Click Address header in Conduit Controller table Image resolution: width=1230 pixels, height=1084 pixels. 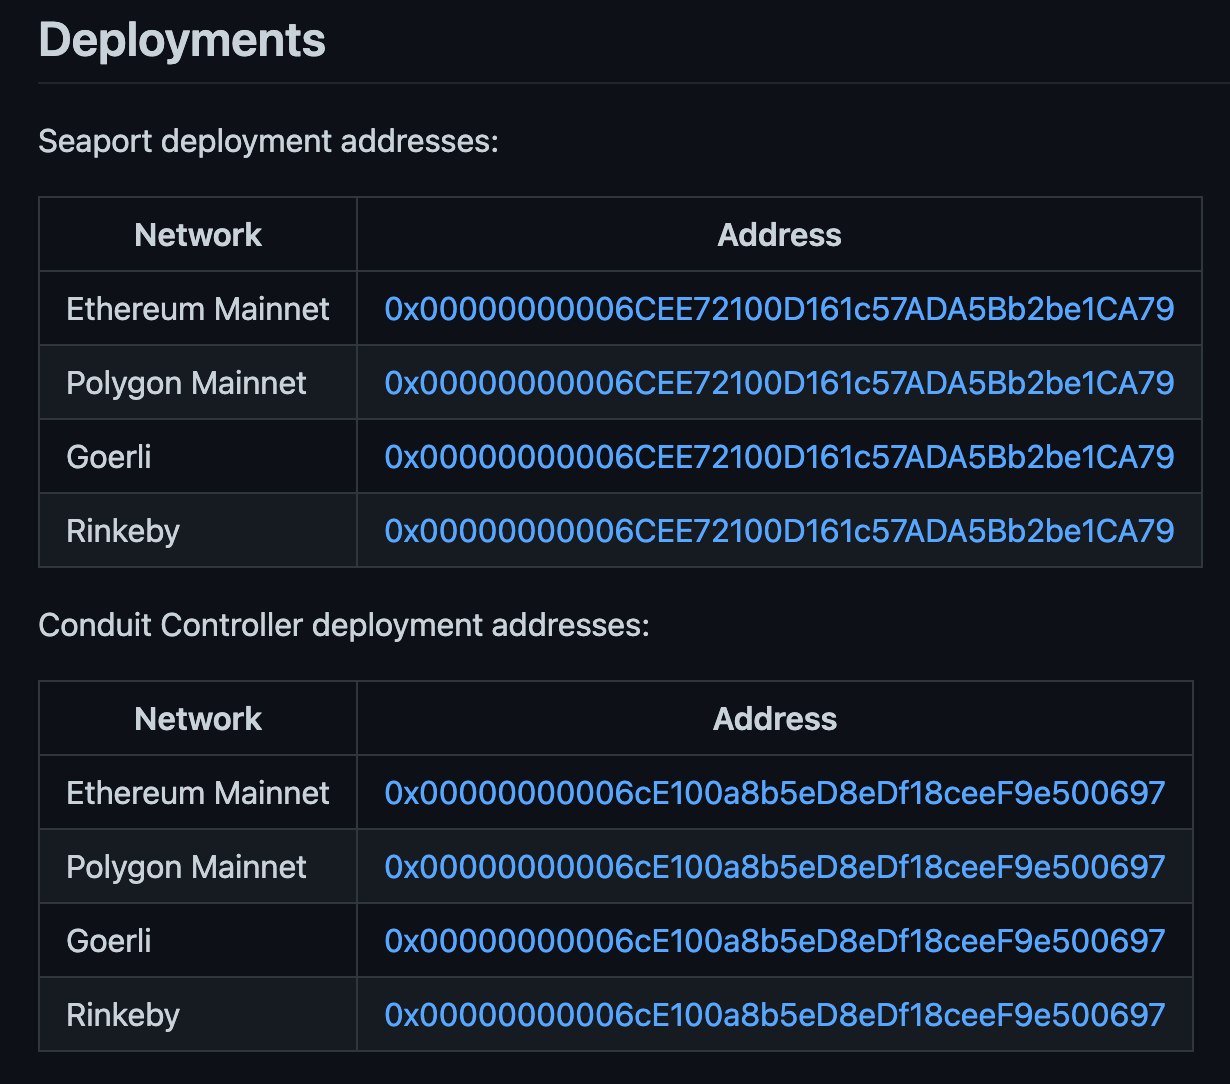(775, 719)
